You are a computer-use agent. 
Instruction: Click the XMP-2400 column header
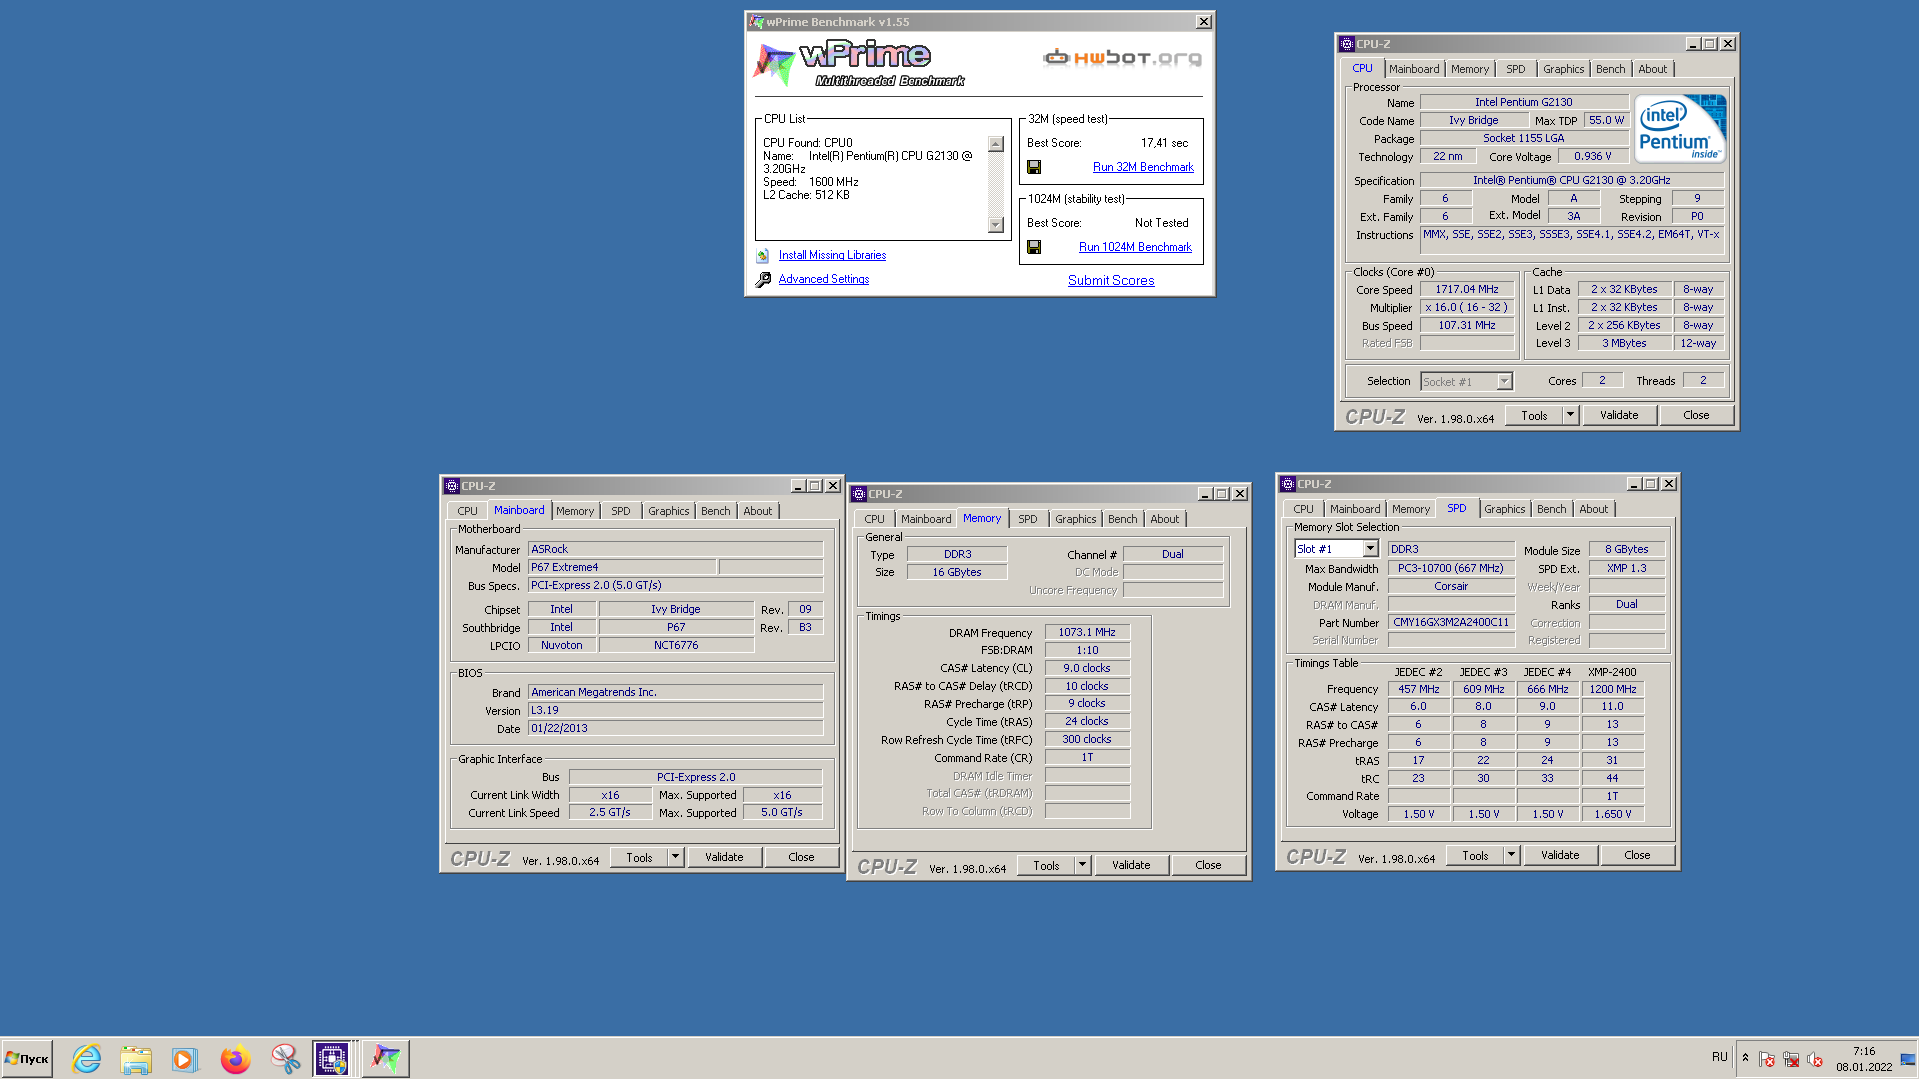pos(1612,672)
